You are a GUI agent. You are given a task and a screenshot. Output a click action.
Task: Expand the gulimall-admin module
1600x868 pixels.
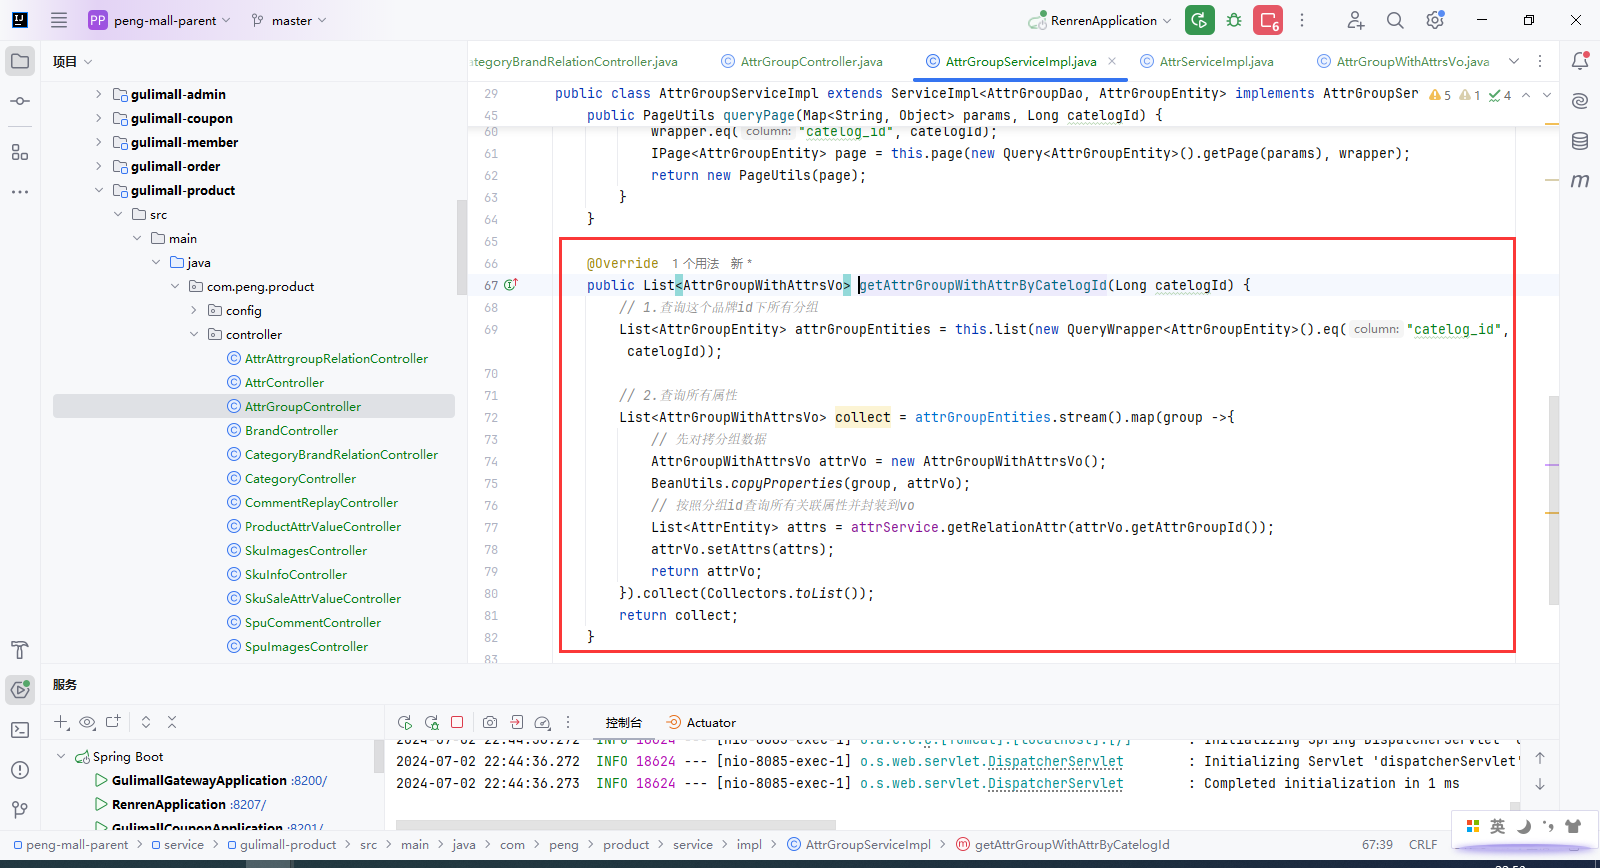click(98, 94)
